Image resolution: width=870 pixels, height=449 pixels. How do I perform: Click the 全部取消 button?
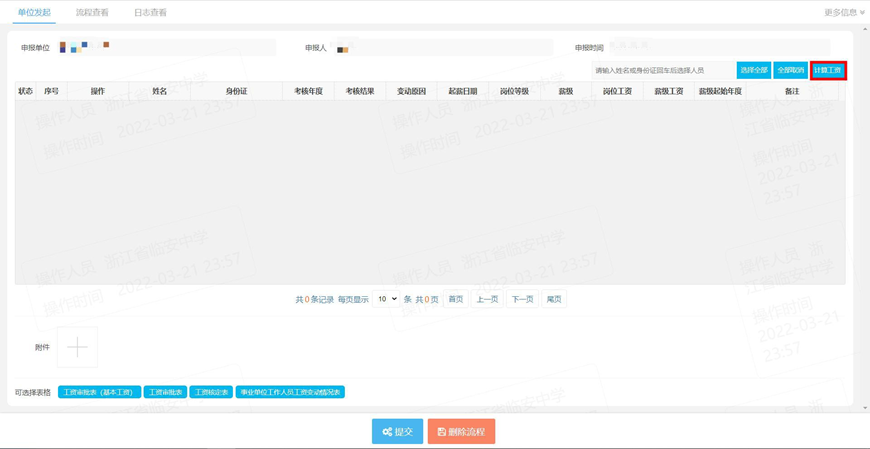[791, 70]
